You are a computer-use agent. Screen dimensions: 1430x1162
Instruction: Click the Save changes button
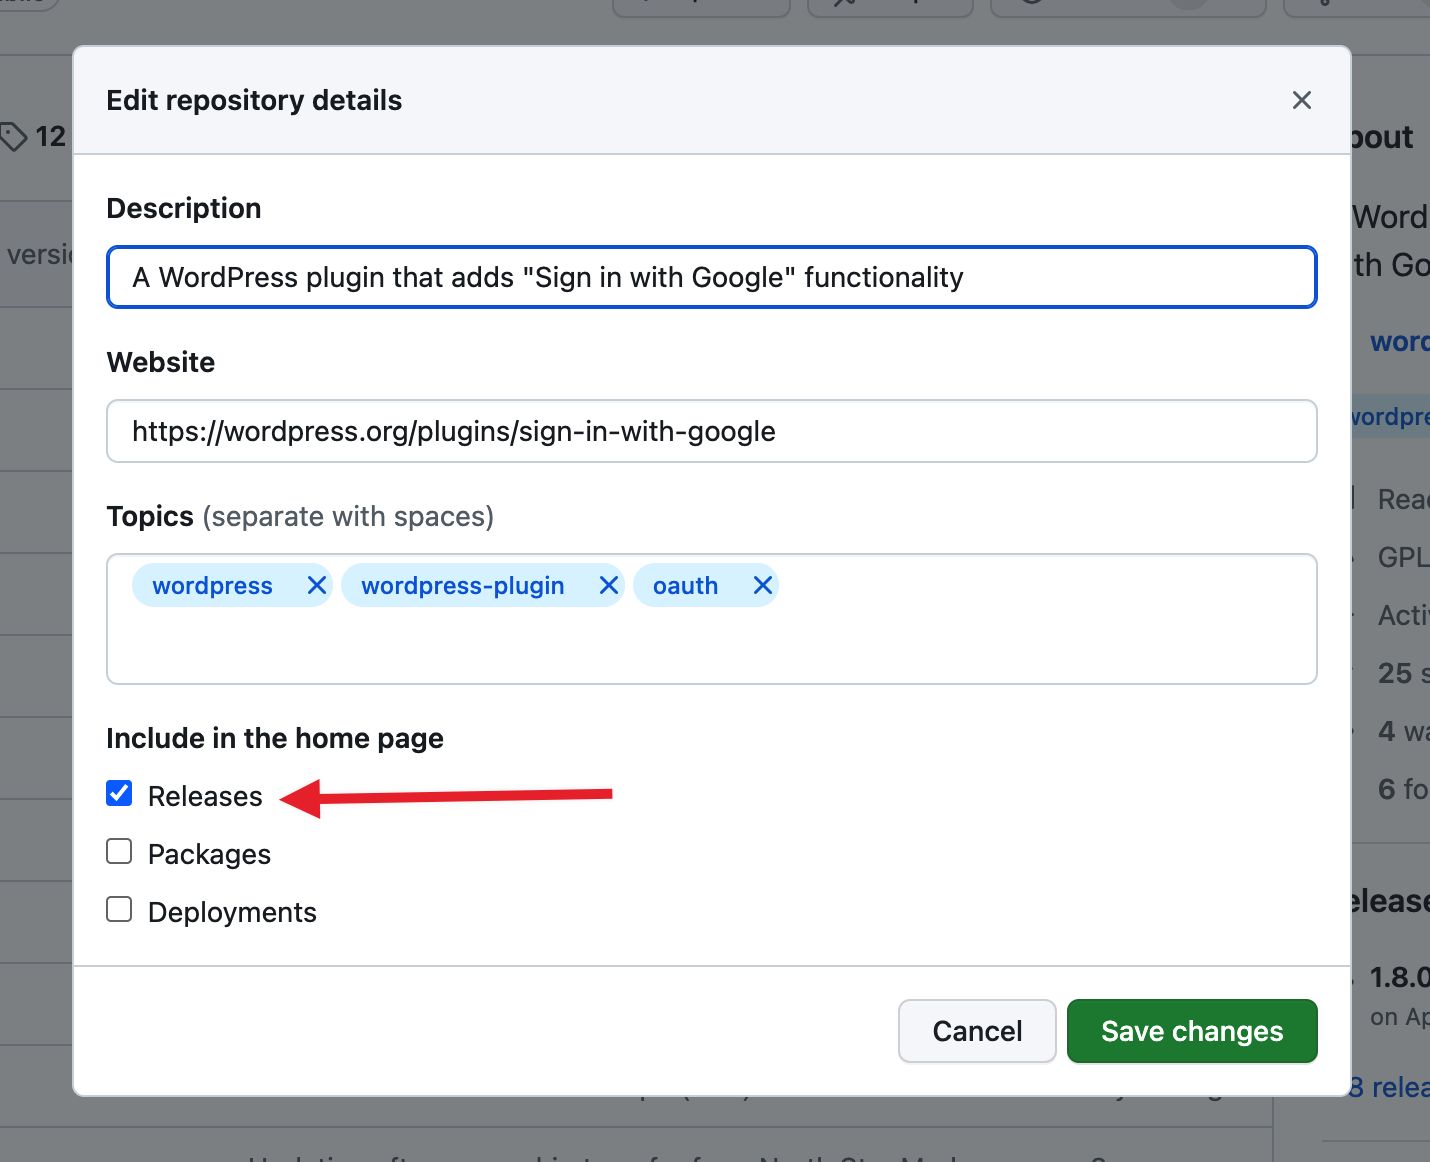(1191, 1031)
